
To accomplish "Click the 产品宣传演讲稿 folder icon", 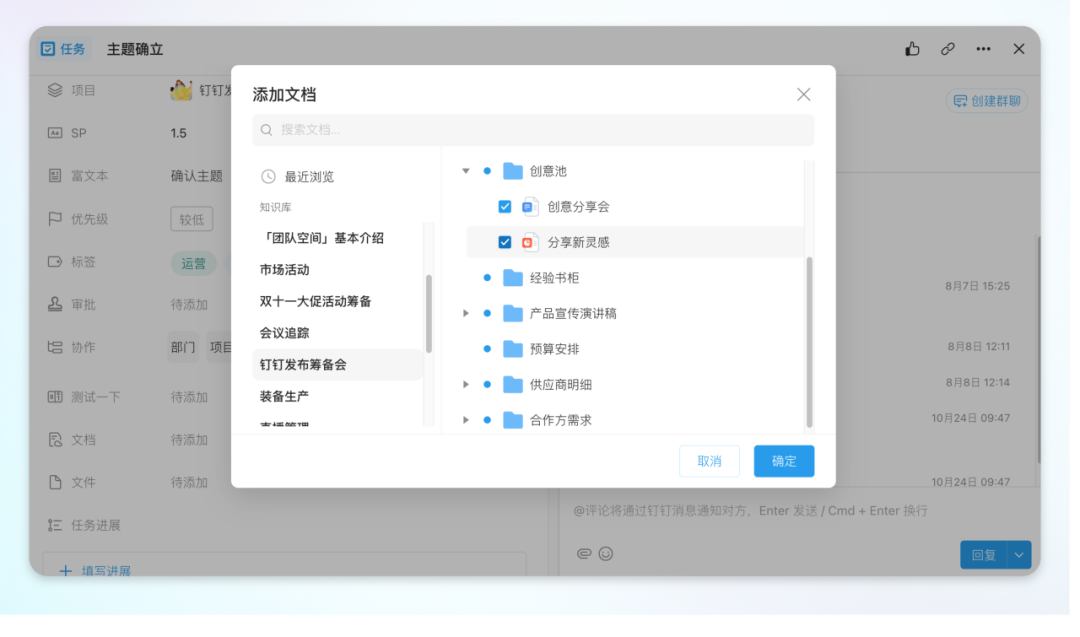I will click(512, 313).
